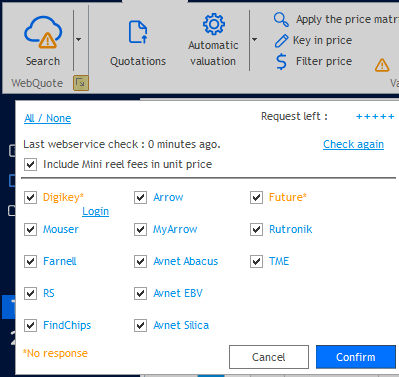This screenshot has height=377, width=399.
Task: Click the Farnell supplier name
Action: pos(60,261)
